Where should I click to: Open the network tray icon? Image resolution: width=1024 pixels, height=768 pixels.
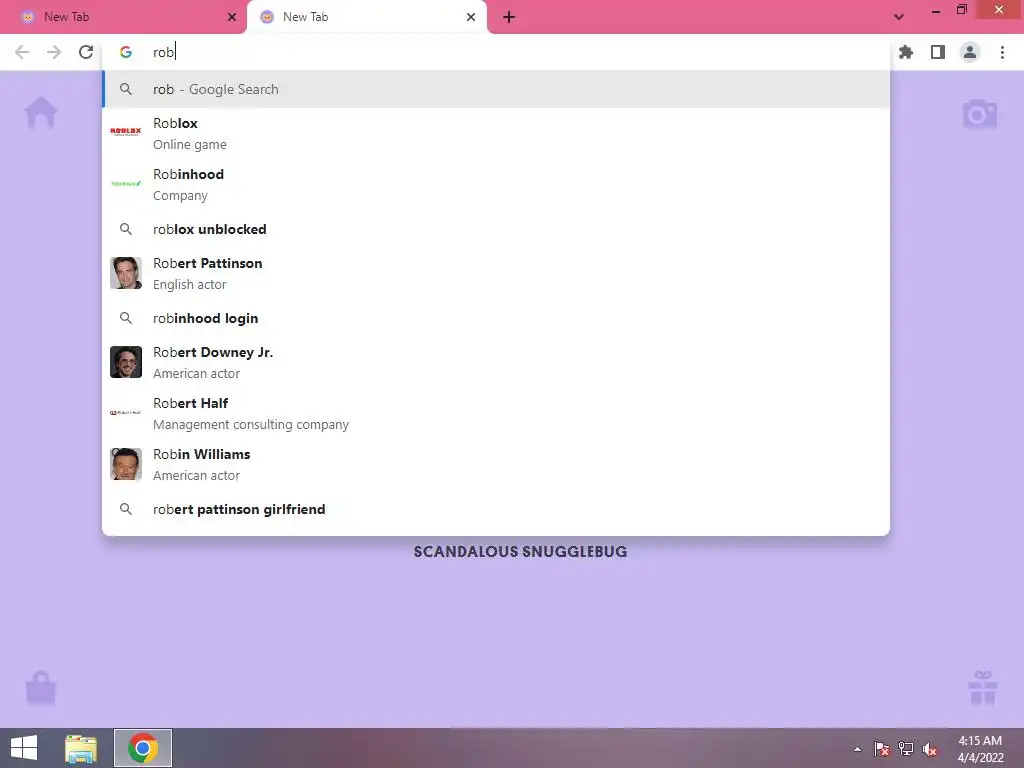click(906, 749)
